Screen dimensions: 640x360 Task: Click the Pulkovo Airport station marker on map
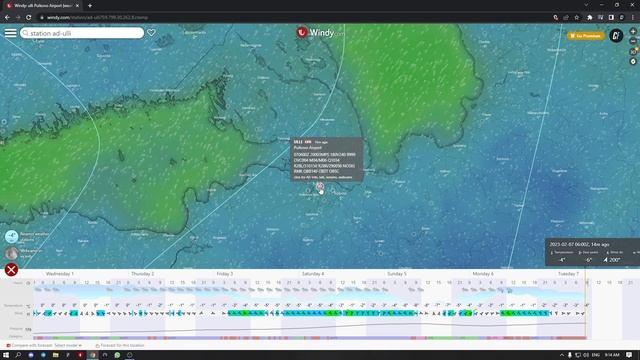320,186
